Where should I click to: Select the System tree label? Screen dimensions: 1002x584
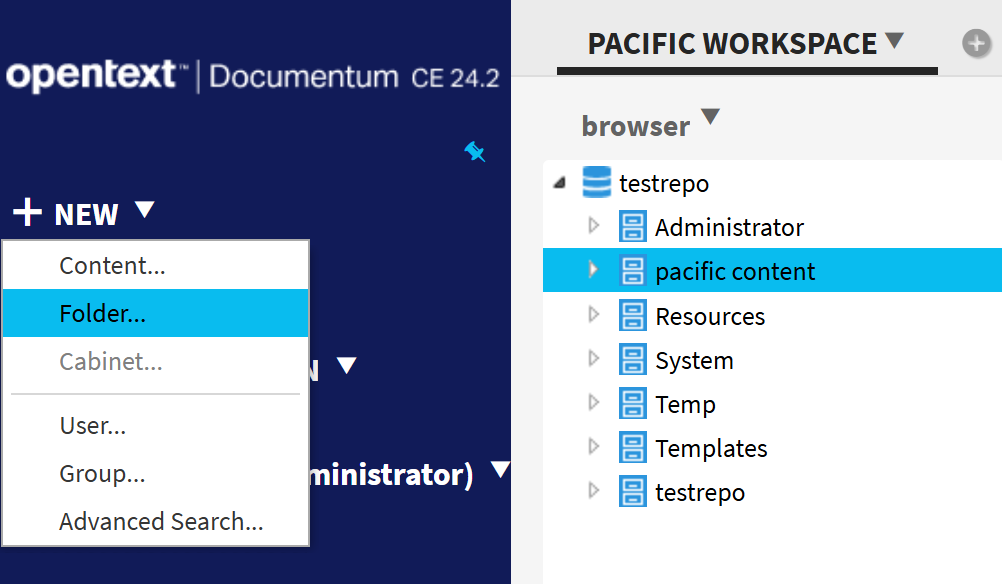[x=694, y=361]
